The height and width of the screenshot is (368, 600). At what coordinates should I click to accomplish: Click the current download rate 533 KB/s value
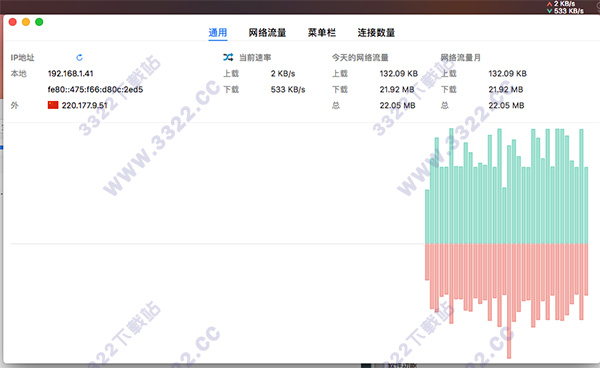(288, 90)
